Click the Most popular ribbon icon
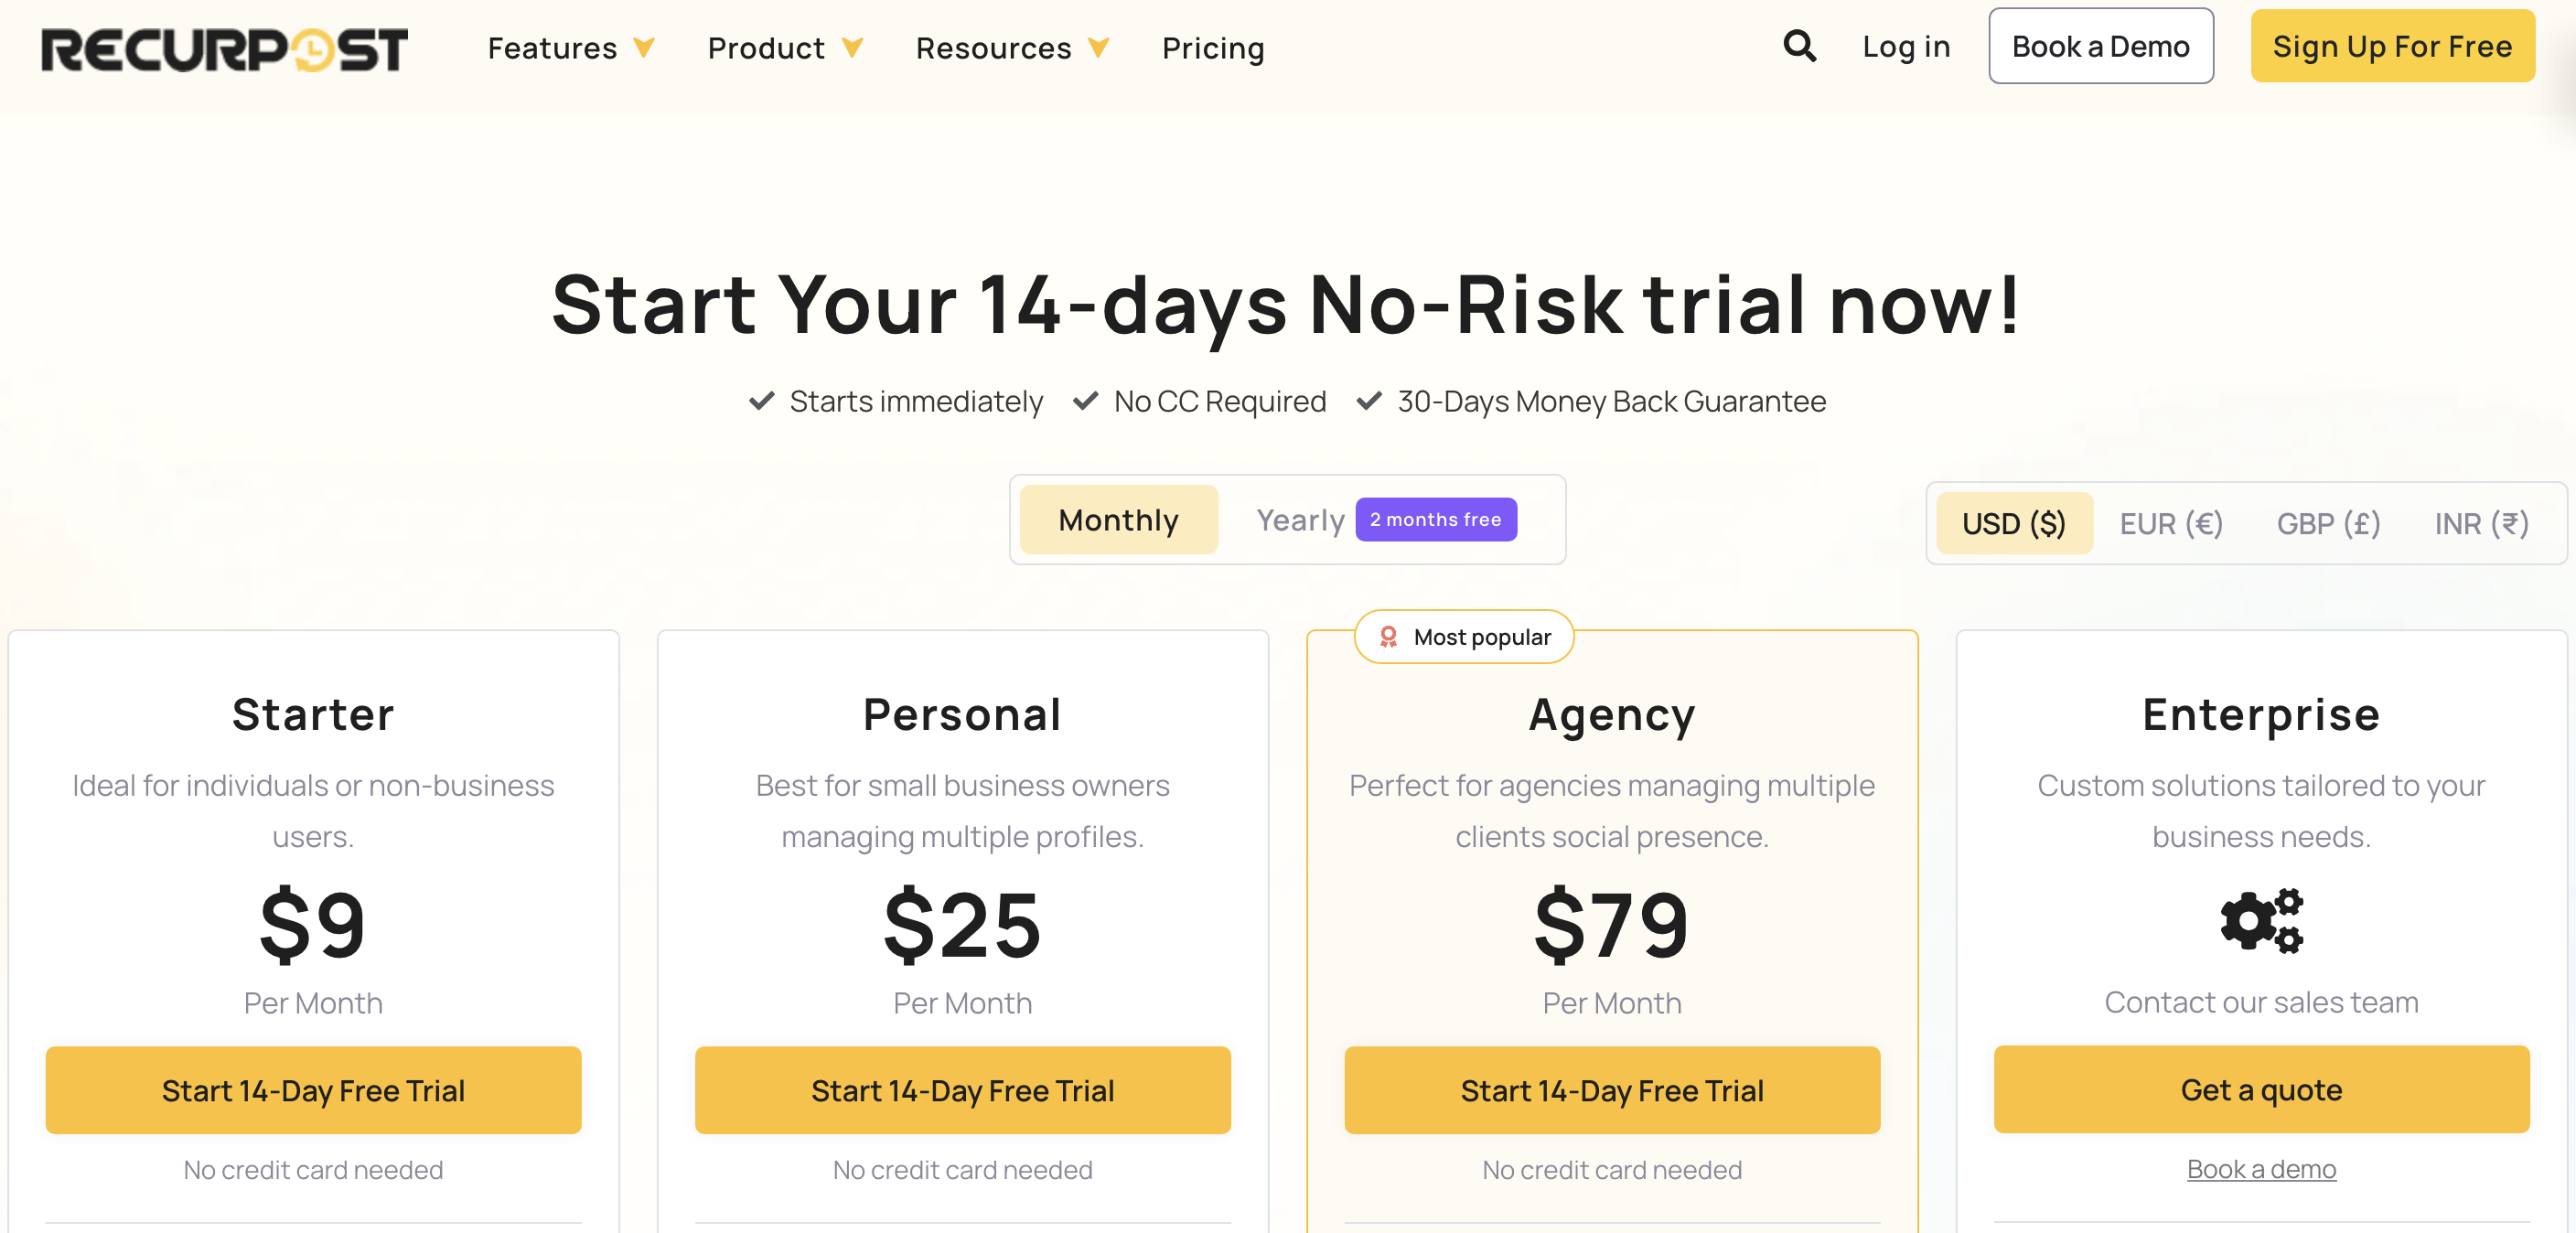Screen dimensions: 2576x1233 click(x=1388, y=637)
